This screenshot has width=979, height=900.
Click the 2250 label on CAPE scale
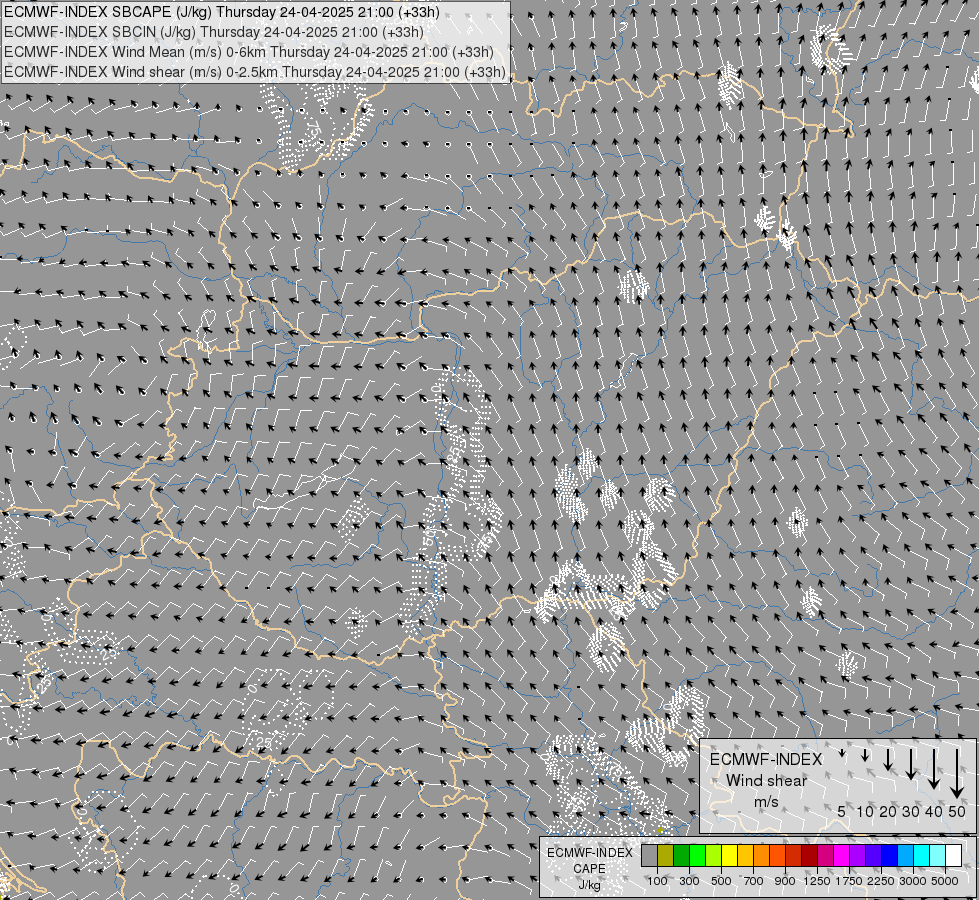point(881,881)
